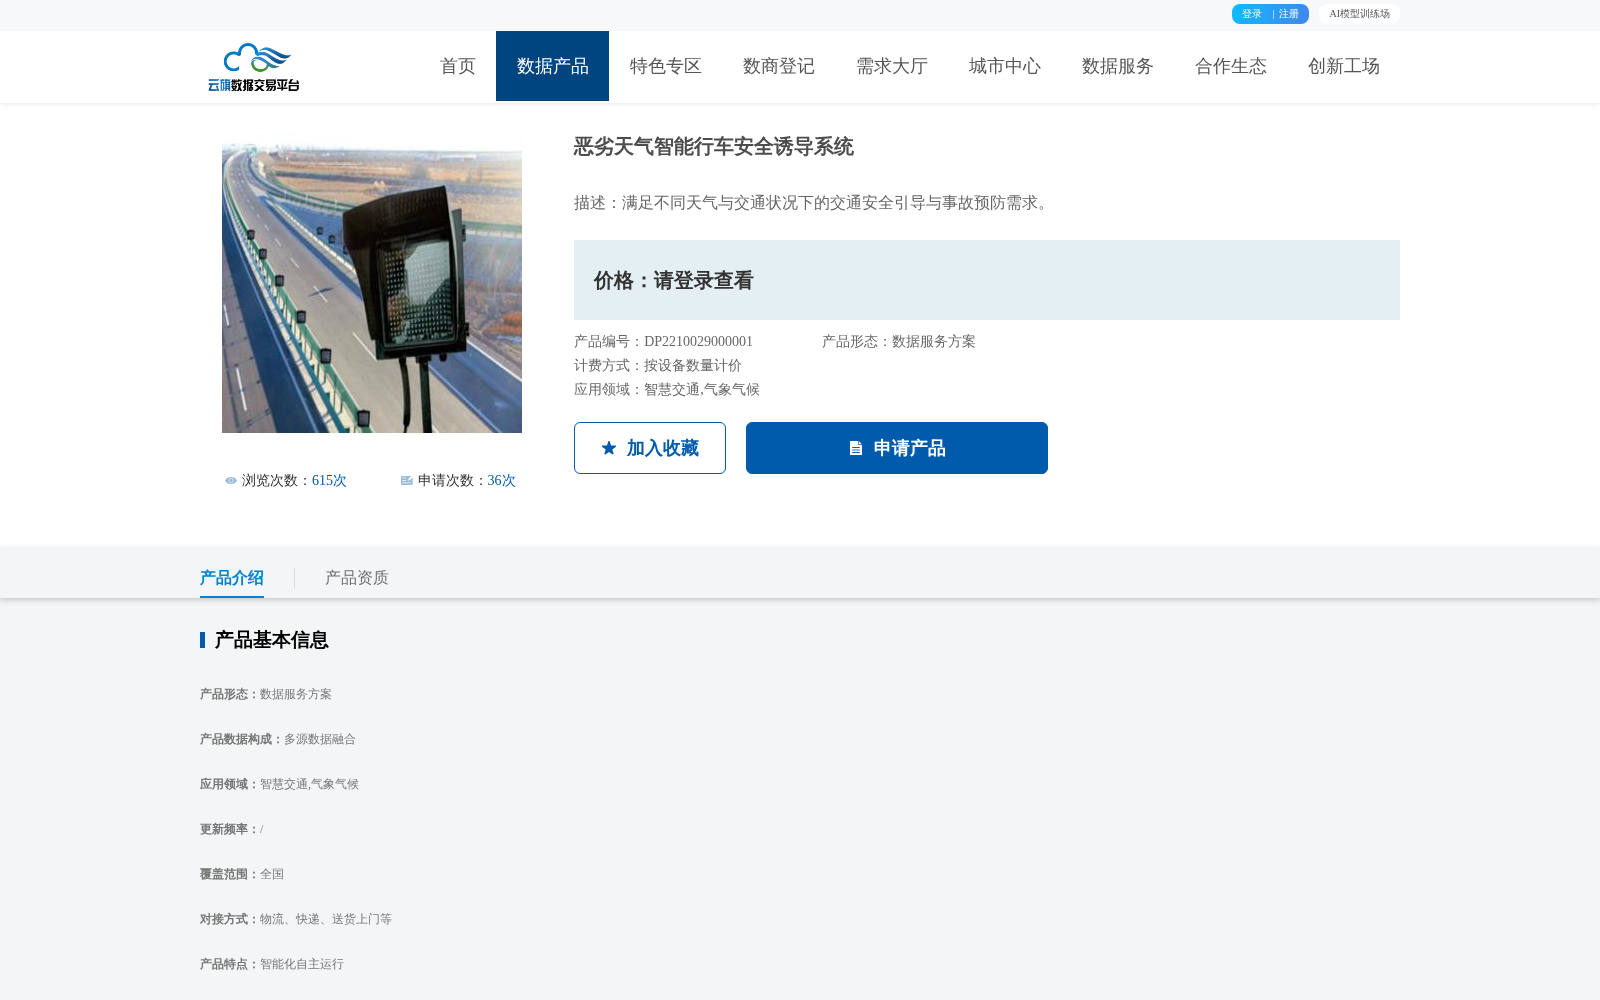This screenshot has width=1600, height=1000.
Task: Click the 36次 application count
Action: [501, 481]
